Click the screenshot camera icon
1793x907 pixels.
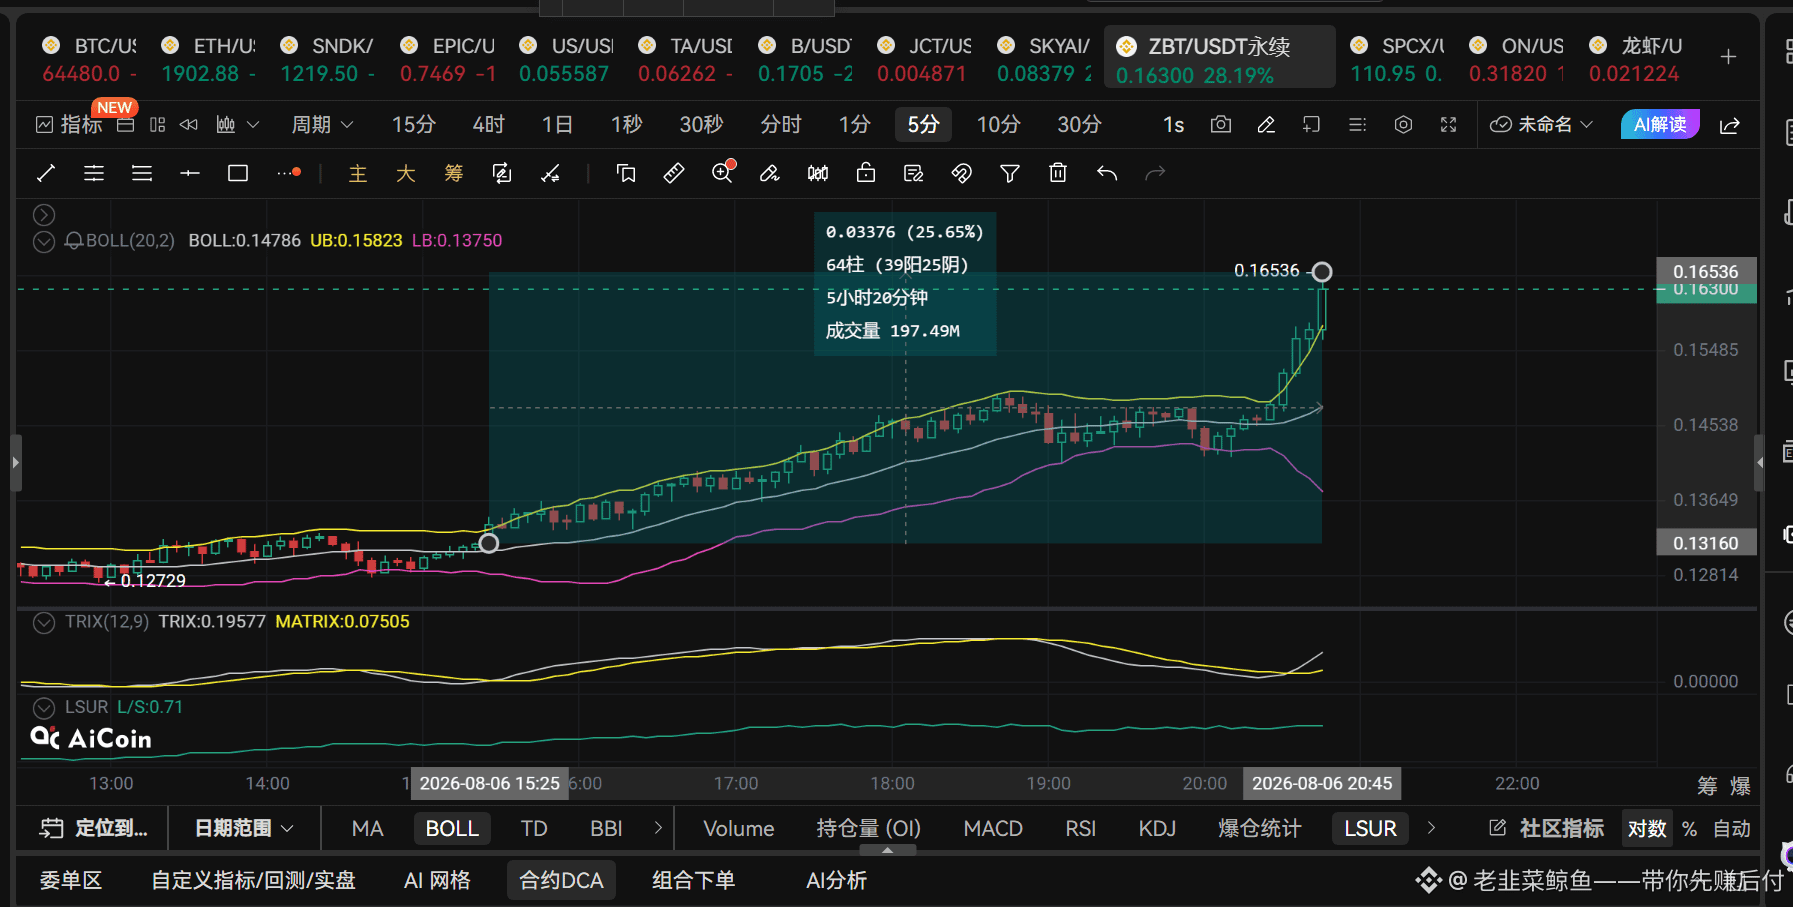pyautogui.click(x=1221, y=124)
